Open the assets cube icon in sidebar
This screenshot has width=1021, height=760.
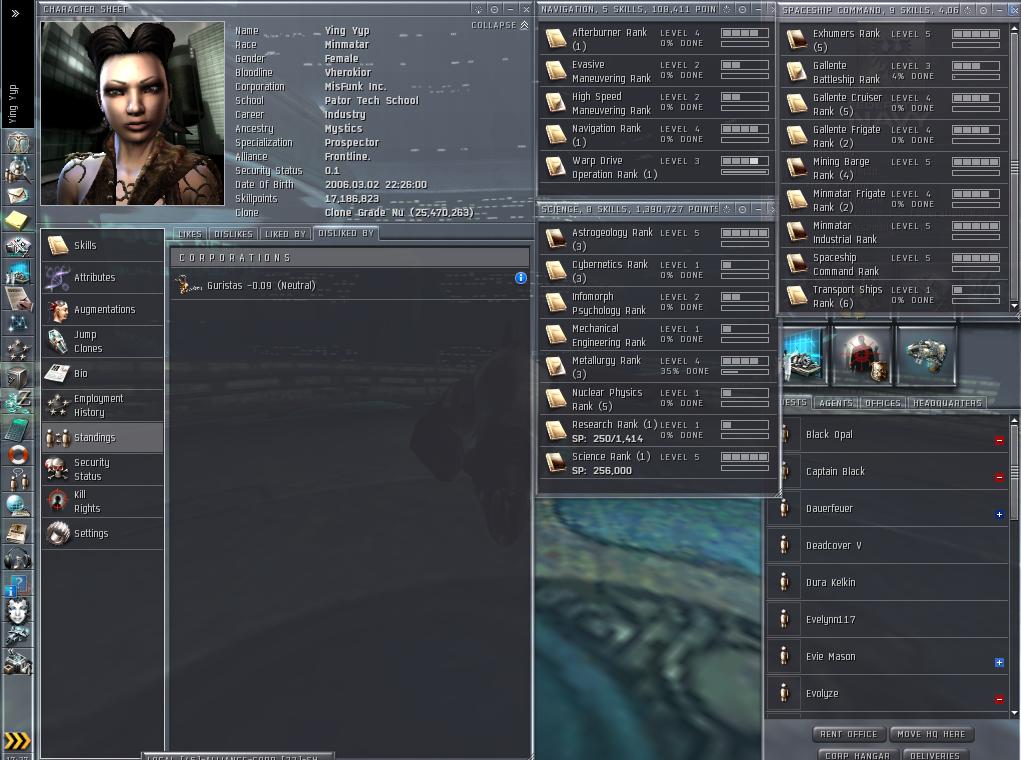18,376
